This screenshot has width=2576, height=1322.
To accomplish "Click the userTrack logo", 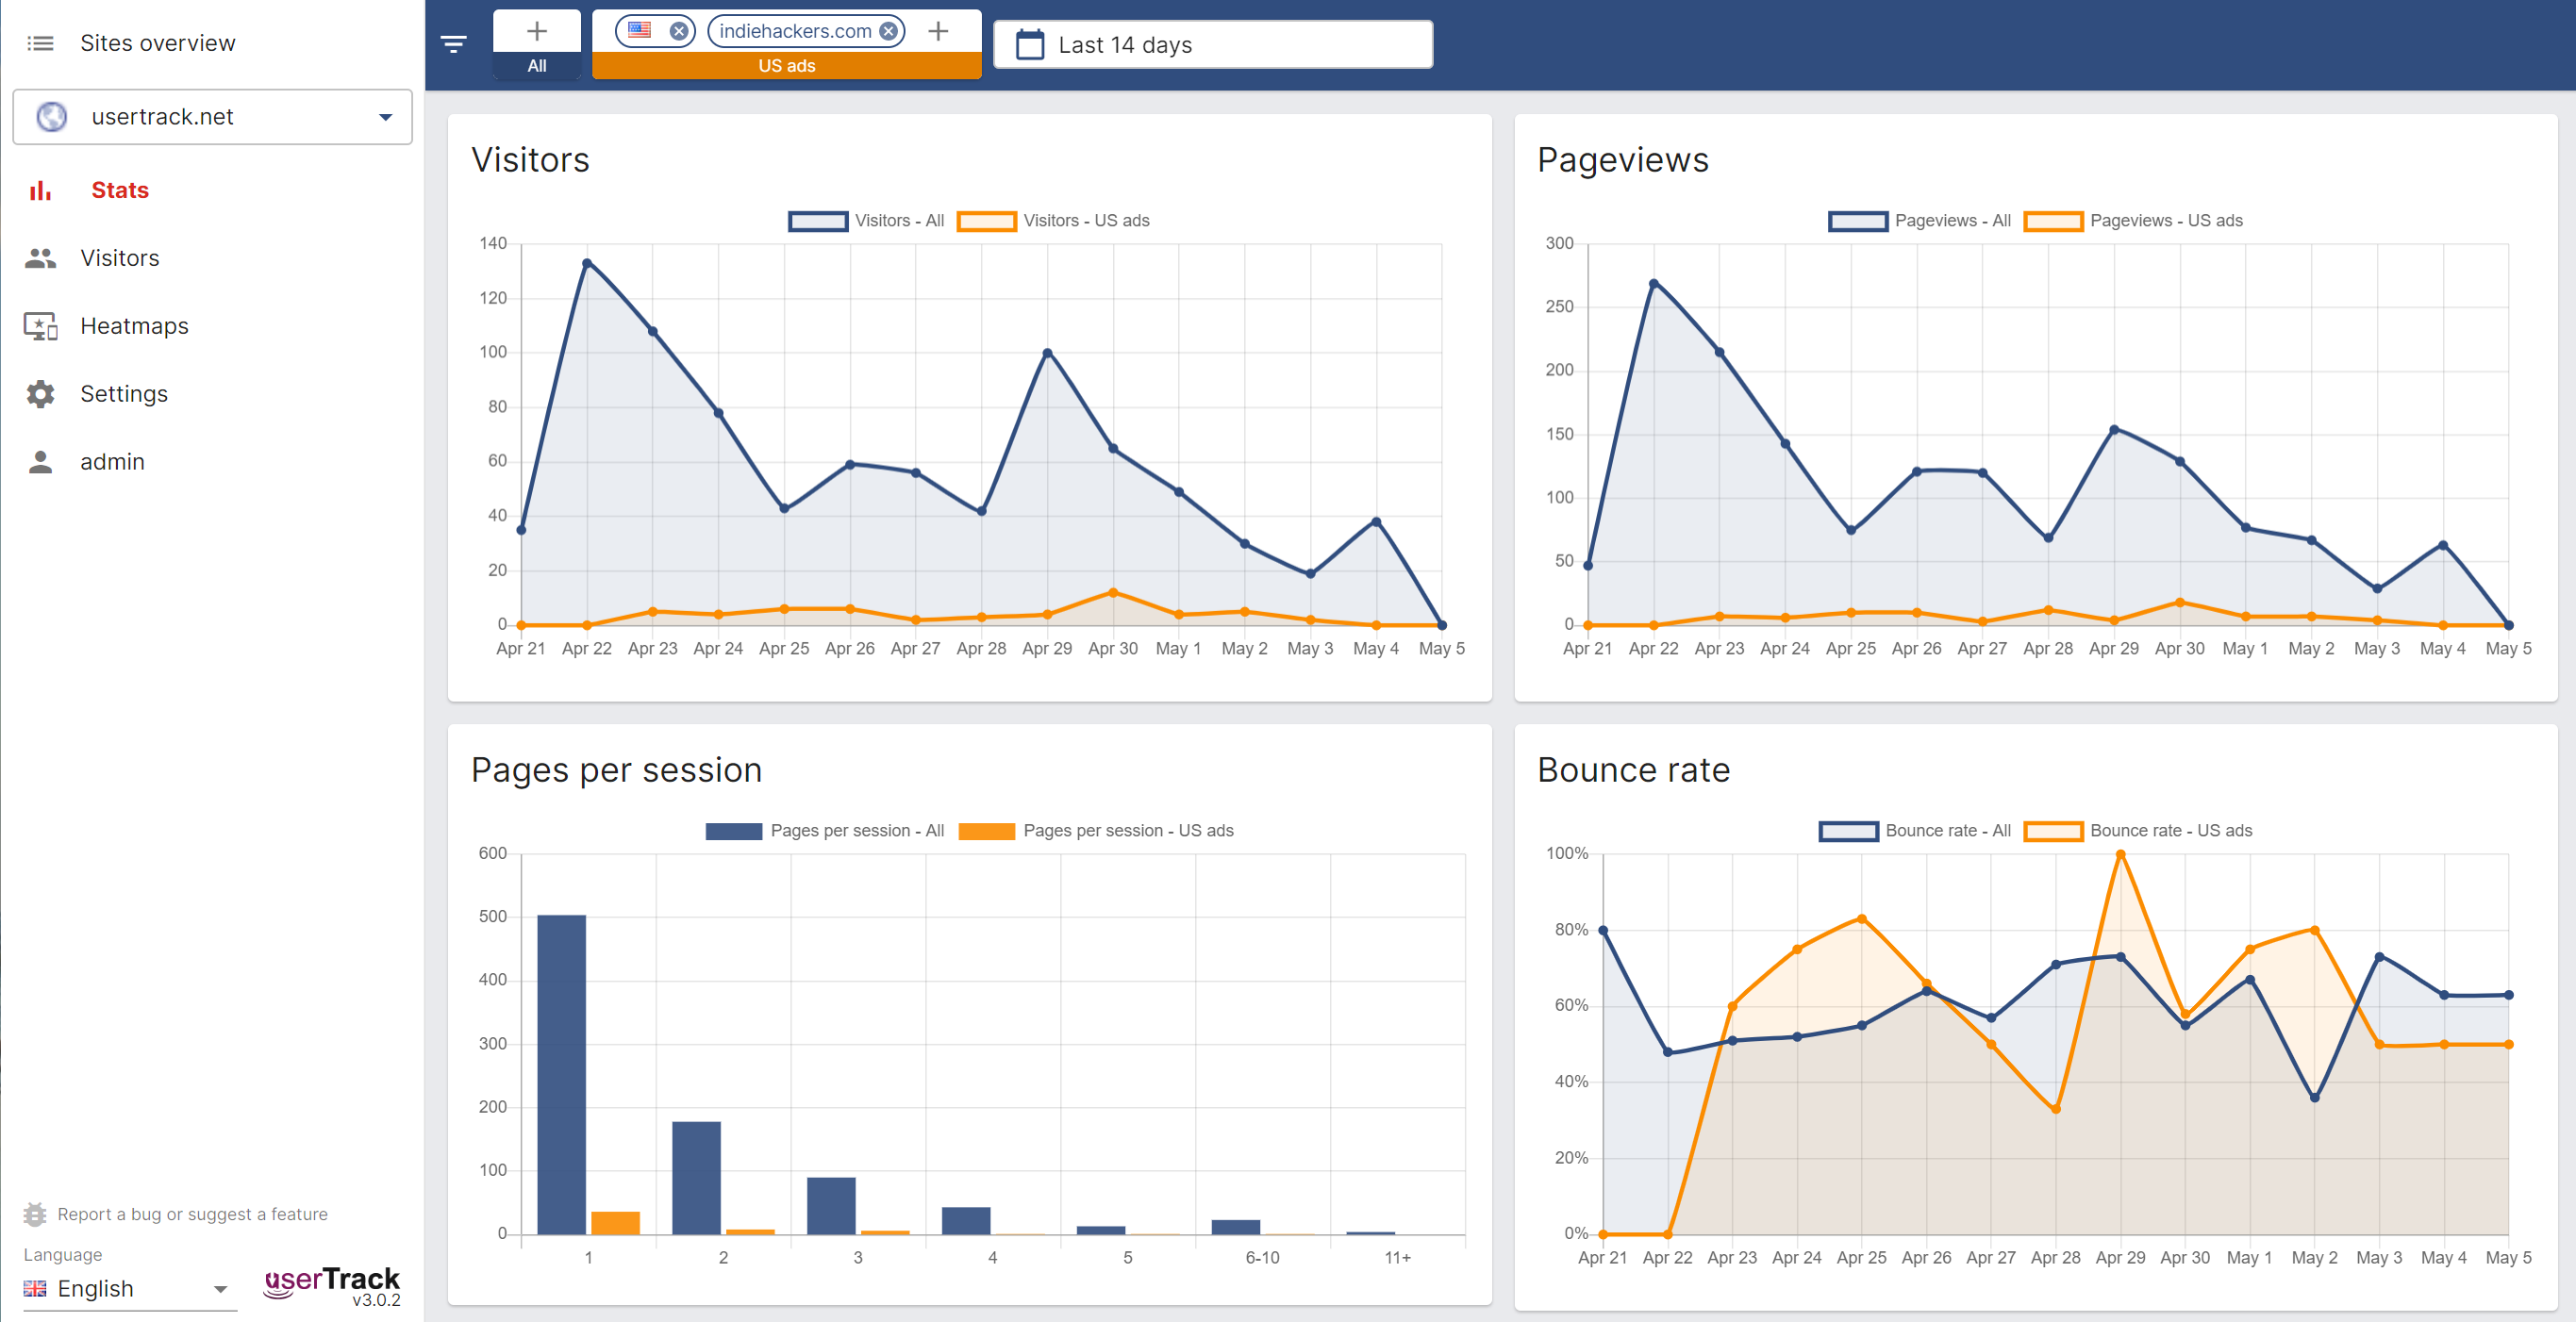I will point(331,1281).
